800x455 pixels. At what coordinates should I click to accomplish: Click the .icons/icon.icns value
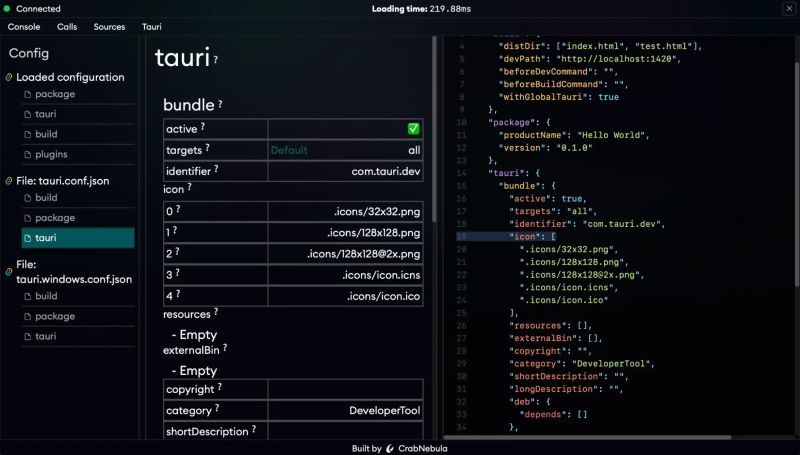(x=381, y=275)
